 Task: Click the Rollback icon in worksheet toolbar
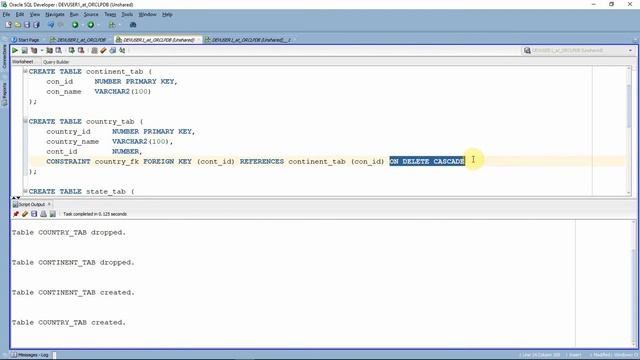pyautogui.click(x=81, y=51)
